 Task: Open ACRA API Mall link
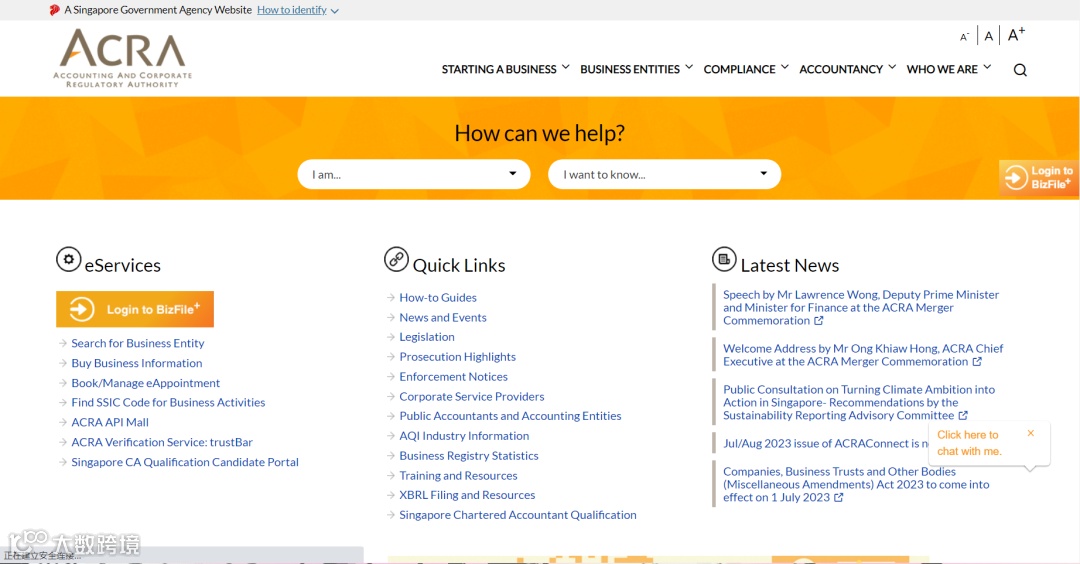110,422
